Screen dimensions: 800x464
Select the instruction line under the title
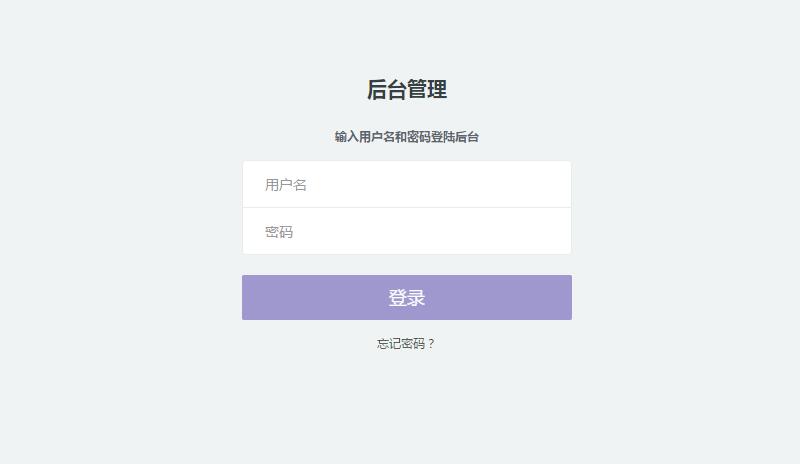(x=406, y=137)
